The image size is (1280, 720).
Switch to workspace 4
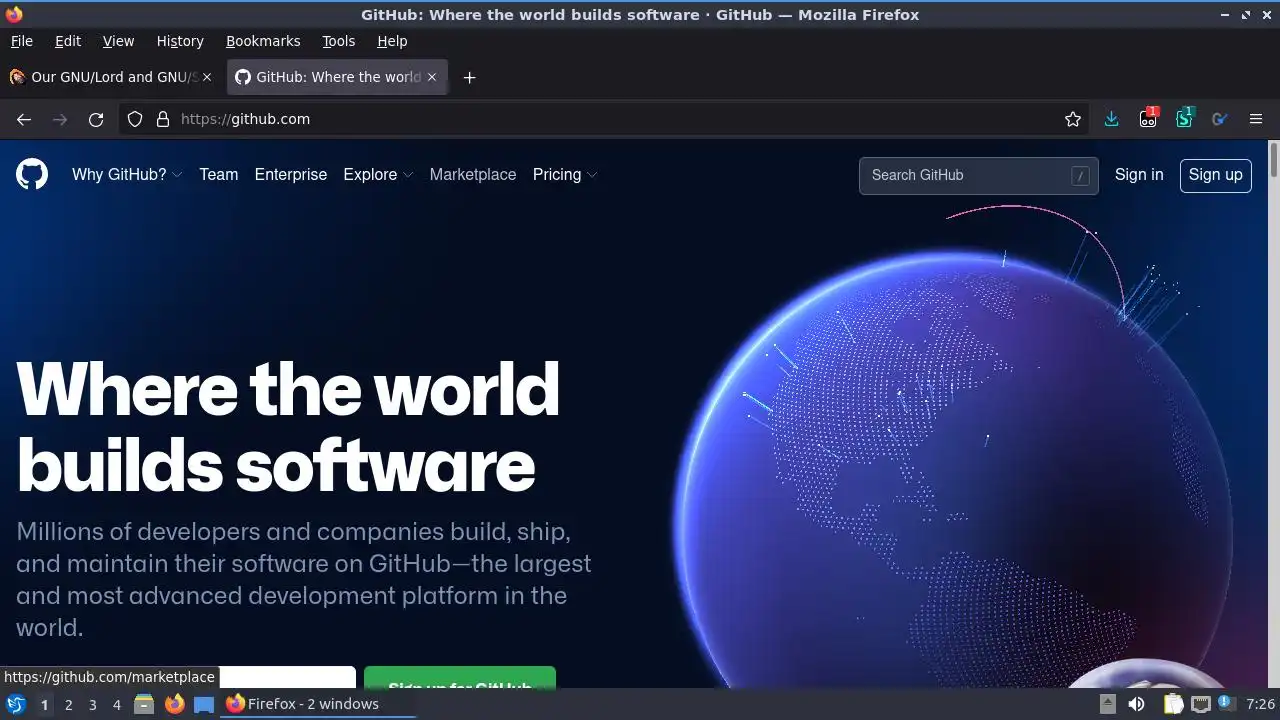[116, 705]
